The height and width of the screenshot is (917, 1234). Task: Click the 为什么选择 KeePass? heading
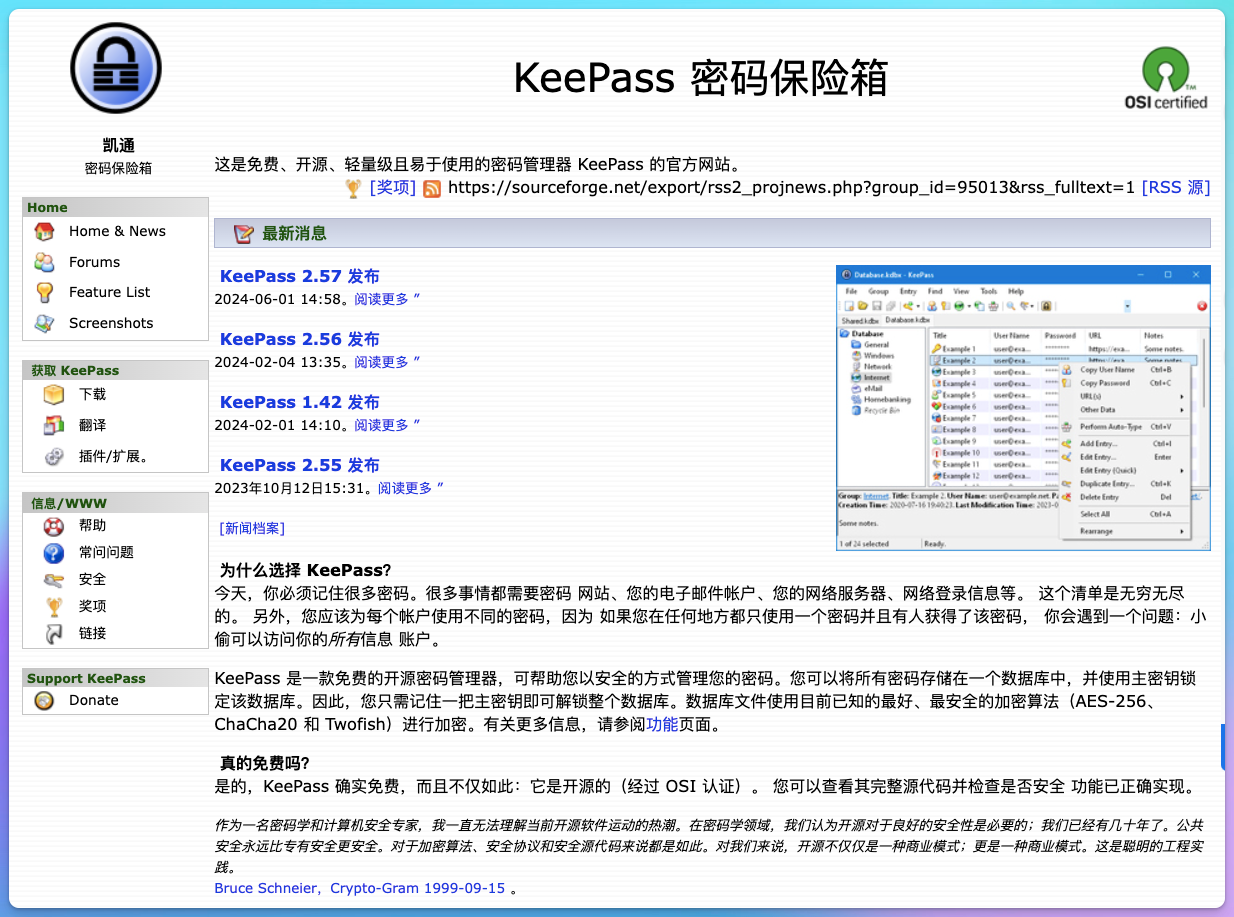pos(305,571)
